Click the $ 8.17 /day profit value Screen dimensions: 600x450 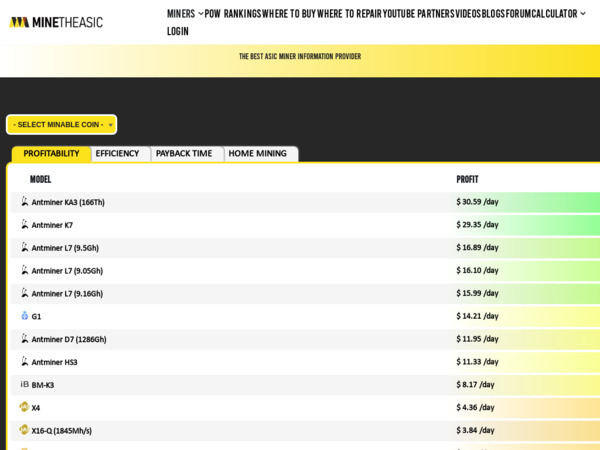(x=475, y=385)
